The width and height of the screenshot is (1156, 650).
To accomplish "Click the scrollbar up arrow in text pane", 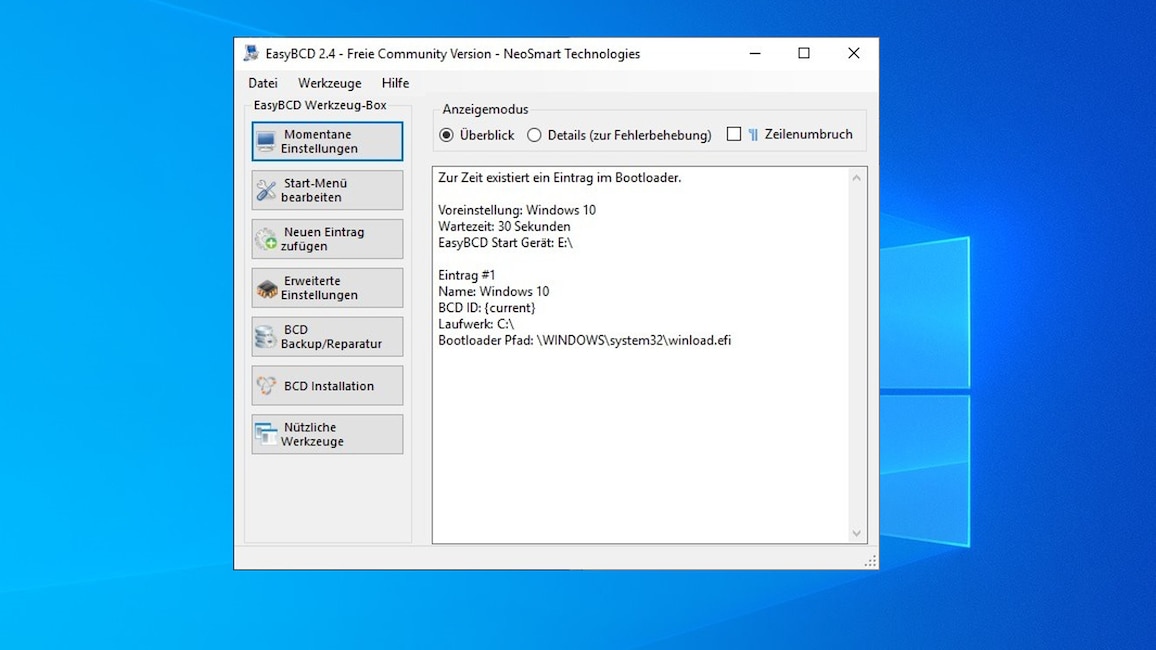I will 856,178.
